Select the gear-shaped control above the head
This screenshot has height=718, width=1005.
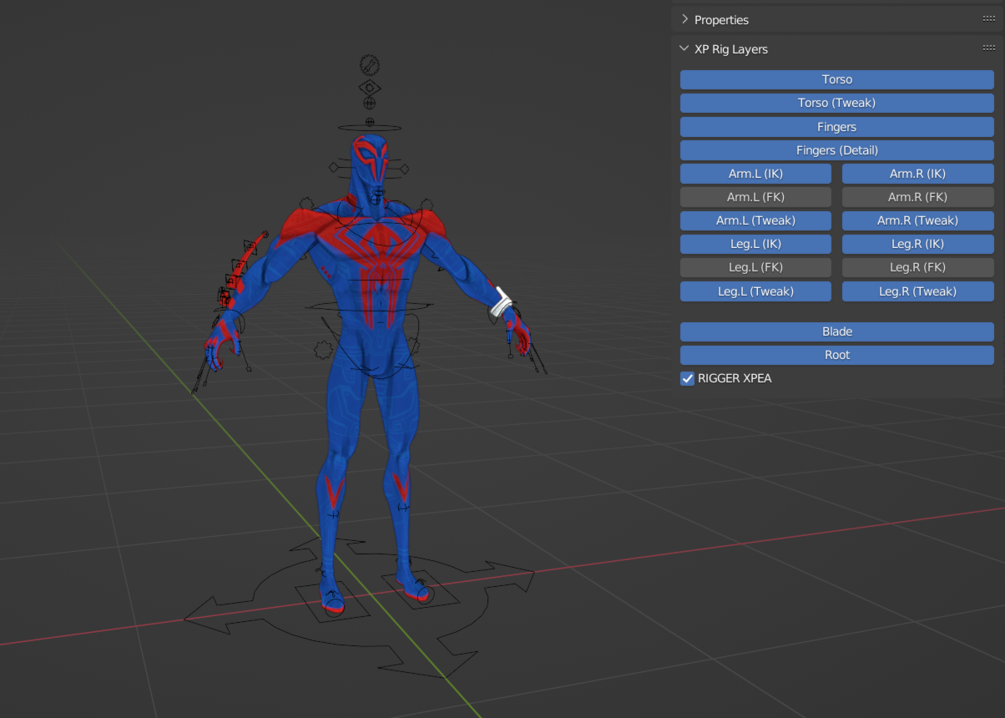pyautogui.click(x=369, y=64)
